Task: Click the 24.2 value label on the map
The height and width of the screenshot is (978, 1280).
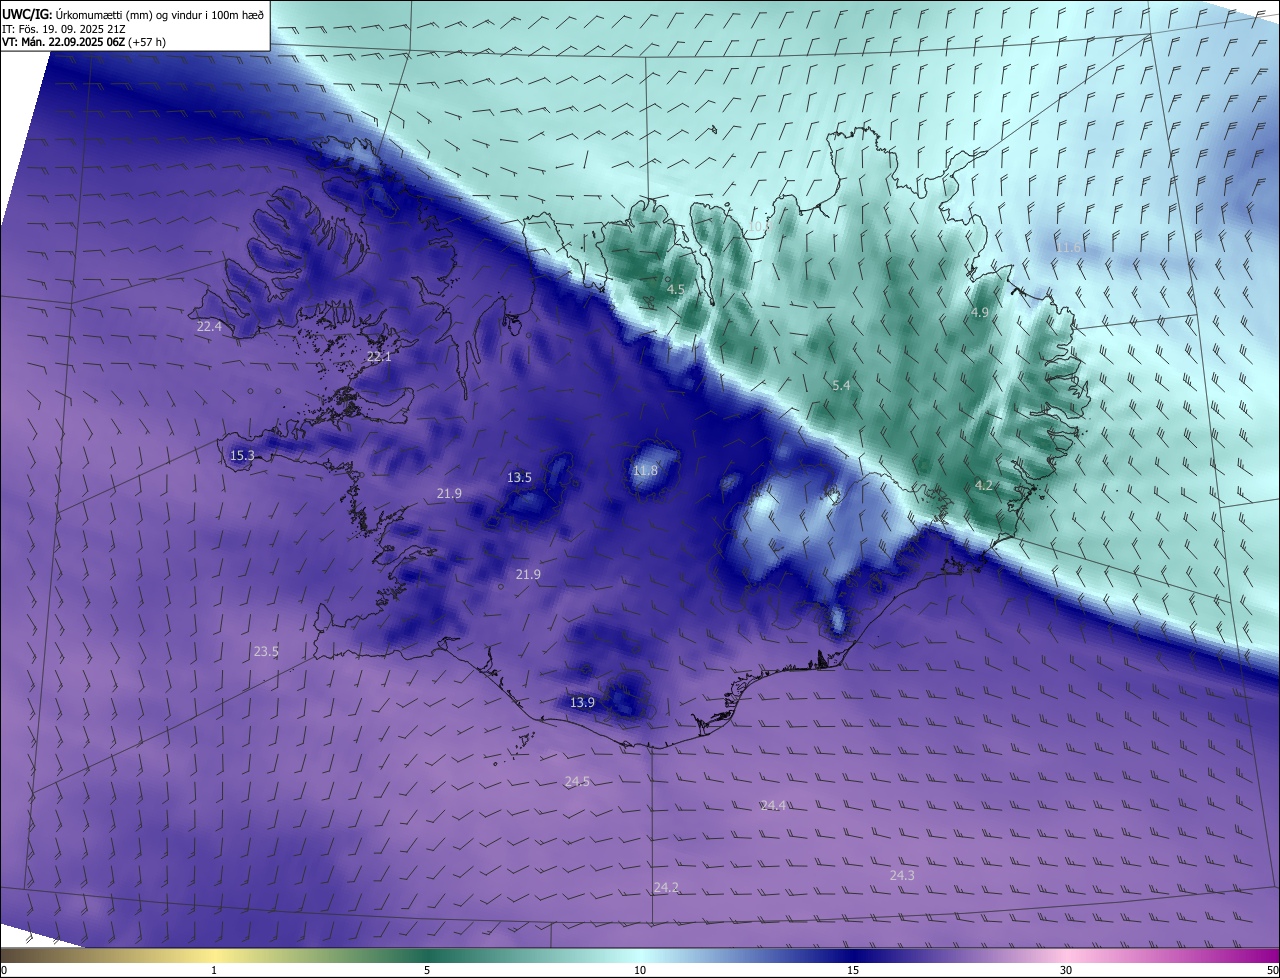Action: click(x=666, y=887)
